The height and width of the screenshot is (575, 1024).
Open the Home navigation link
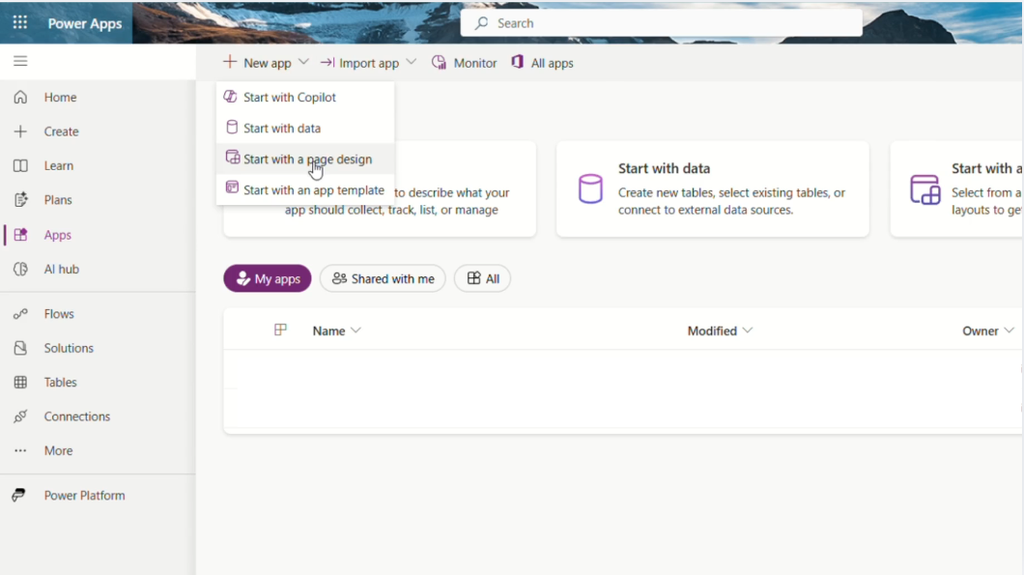(60, 97)
